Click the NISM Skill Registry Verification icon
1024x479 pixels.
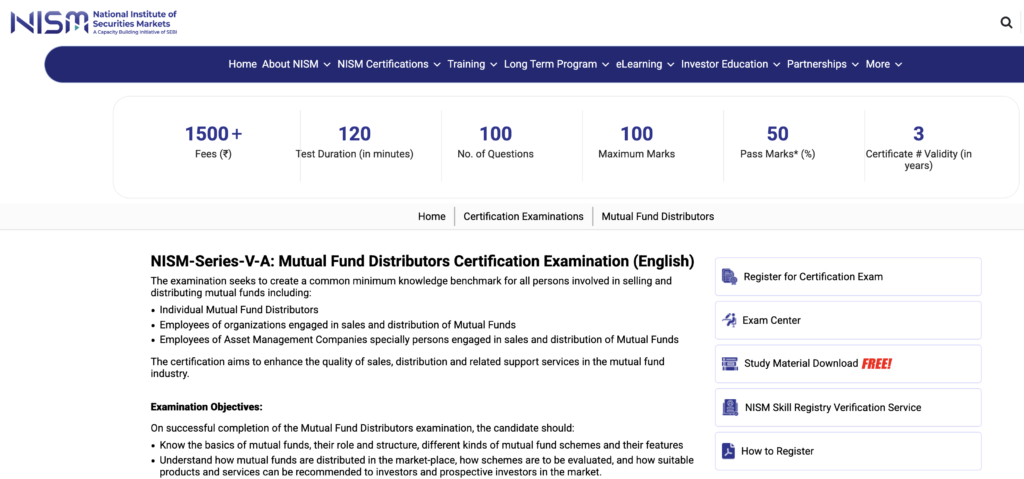(x=729, y=408)
